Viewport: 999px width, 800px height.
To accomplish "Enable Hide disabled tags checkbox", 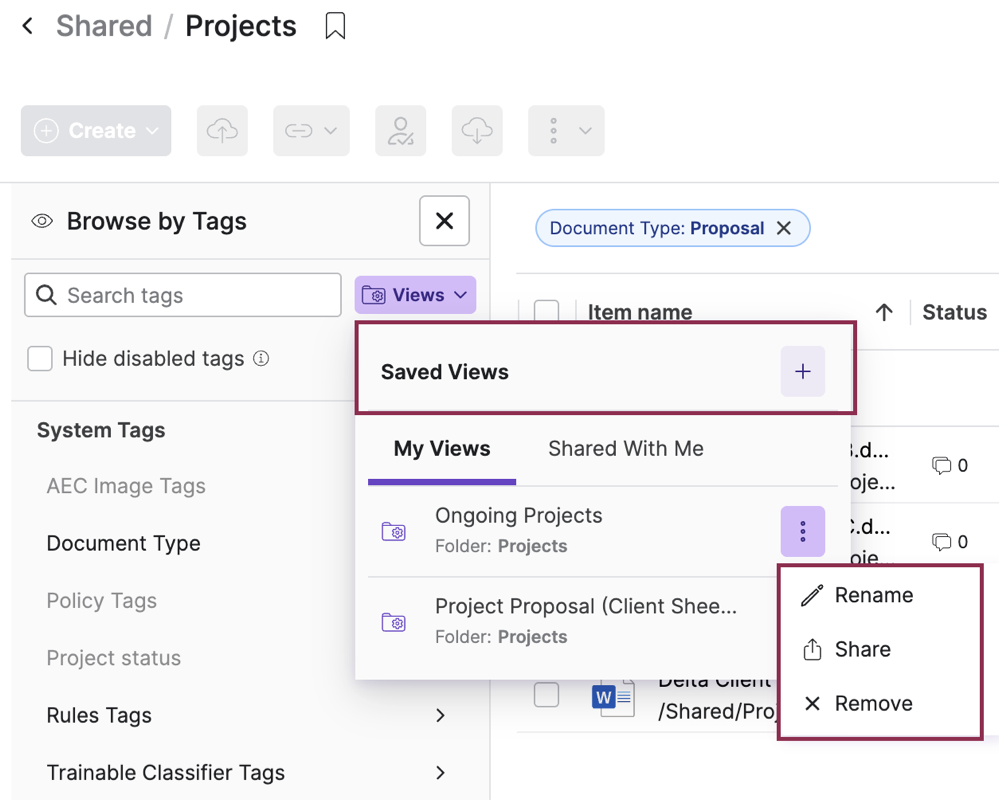I will click(x=40, y=359).
